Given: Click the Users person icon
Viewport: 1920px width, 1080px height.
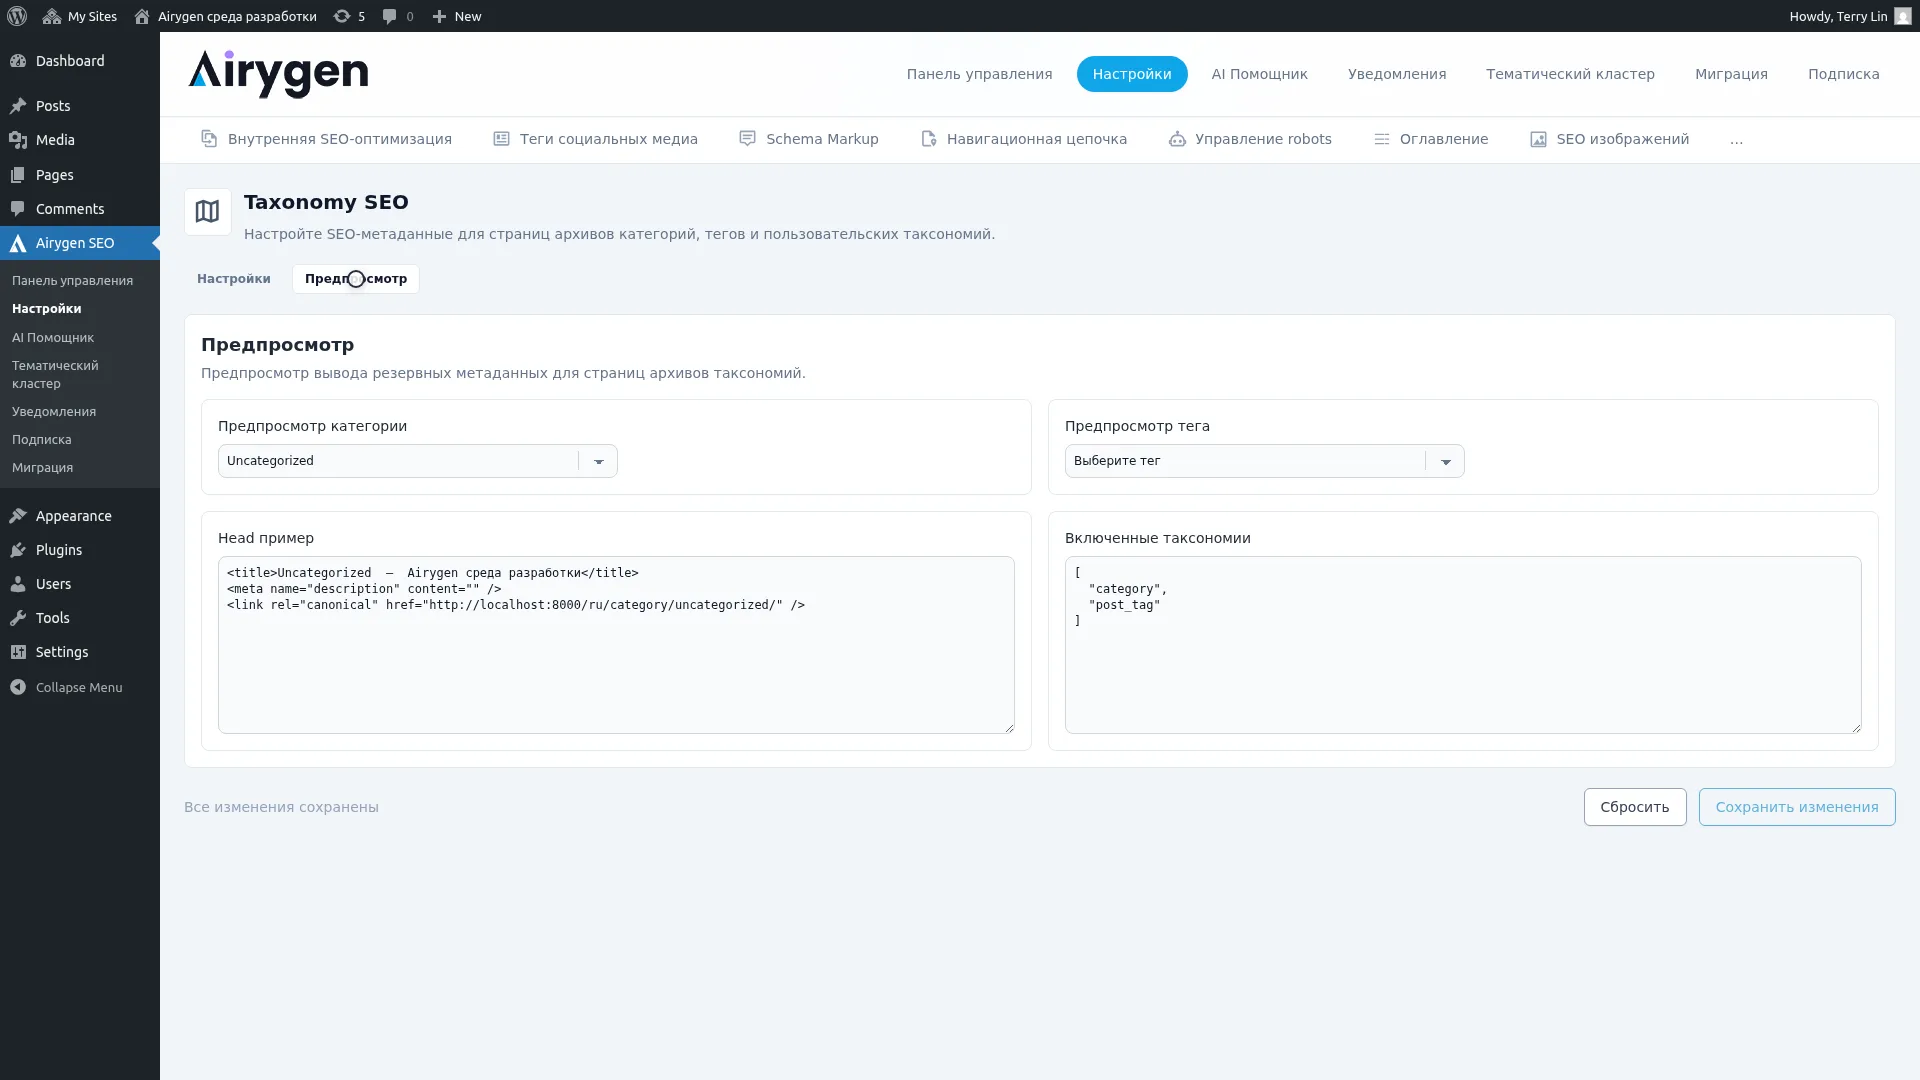Looking at the screenshot, I should [x=18, y=584].
